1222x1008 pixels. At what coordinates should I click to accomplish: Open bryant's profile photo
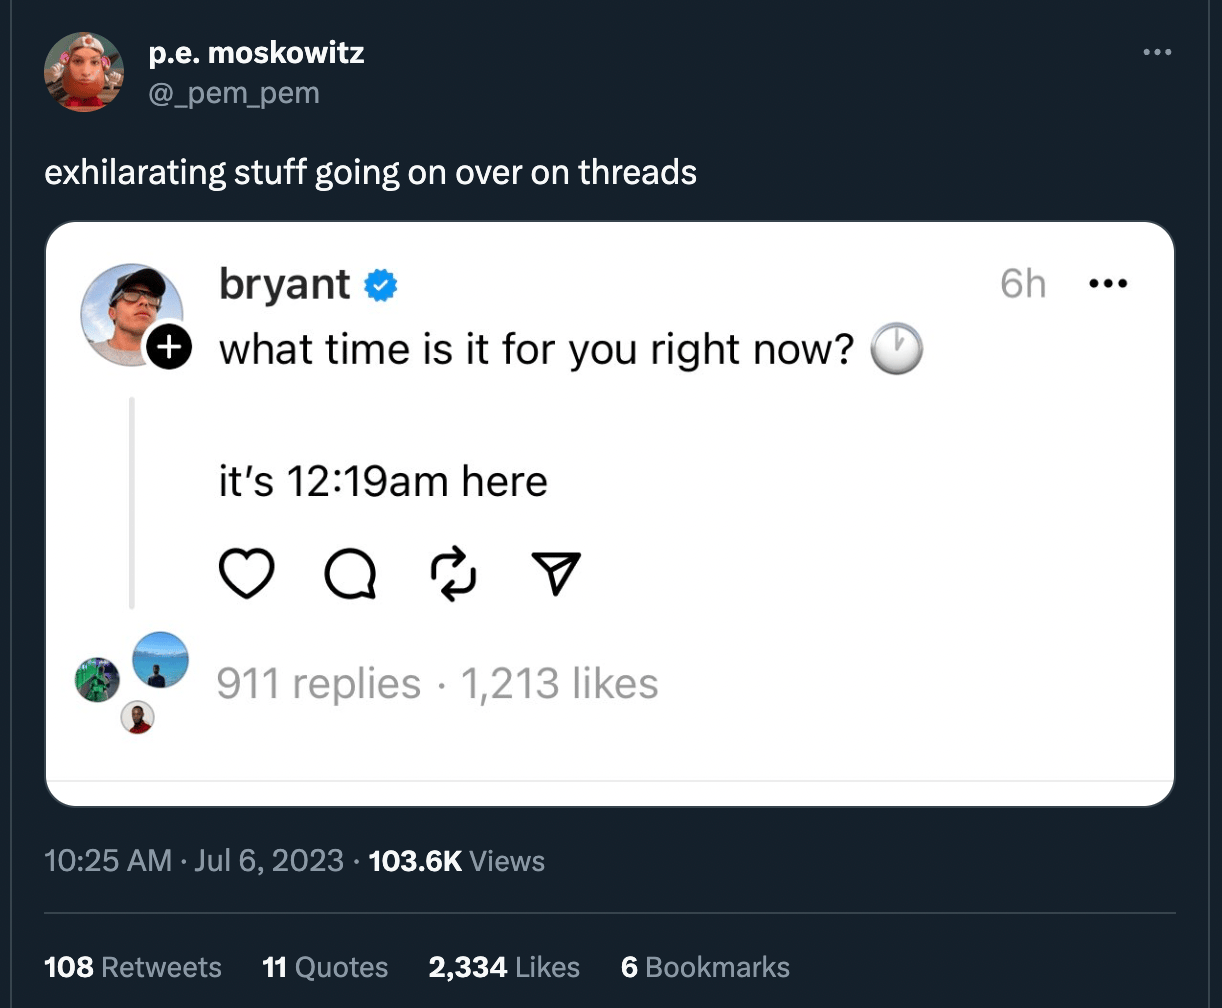130,314
